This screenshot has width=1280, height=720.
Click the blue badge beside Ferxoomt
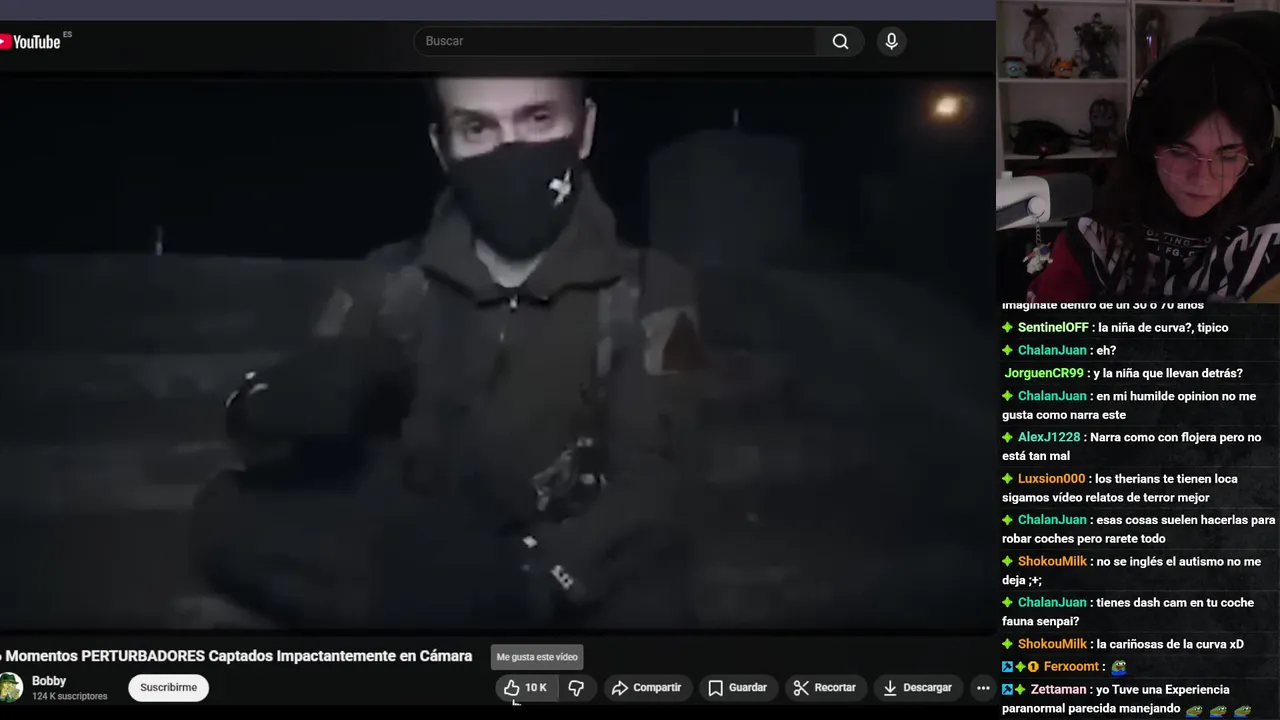(x=1007, y=667)
